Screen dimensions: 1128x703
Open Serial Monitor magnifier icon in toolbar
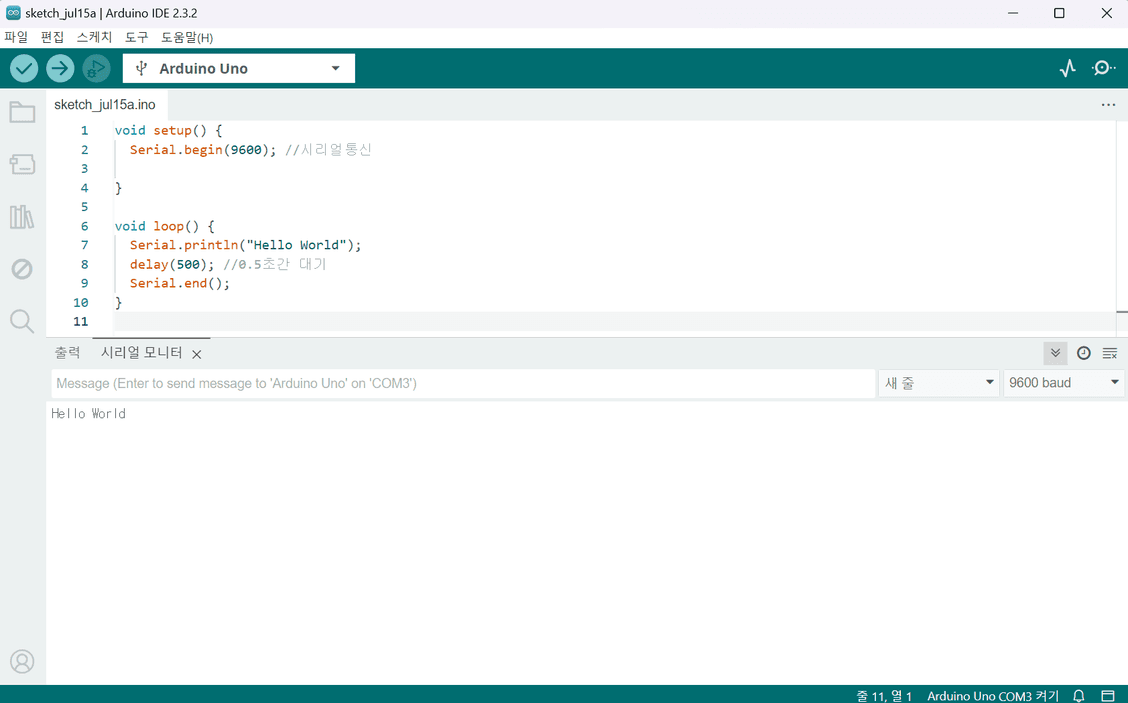pyautogui.click(x=1103, y=68)
